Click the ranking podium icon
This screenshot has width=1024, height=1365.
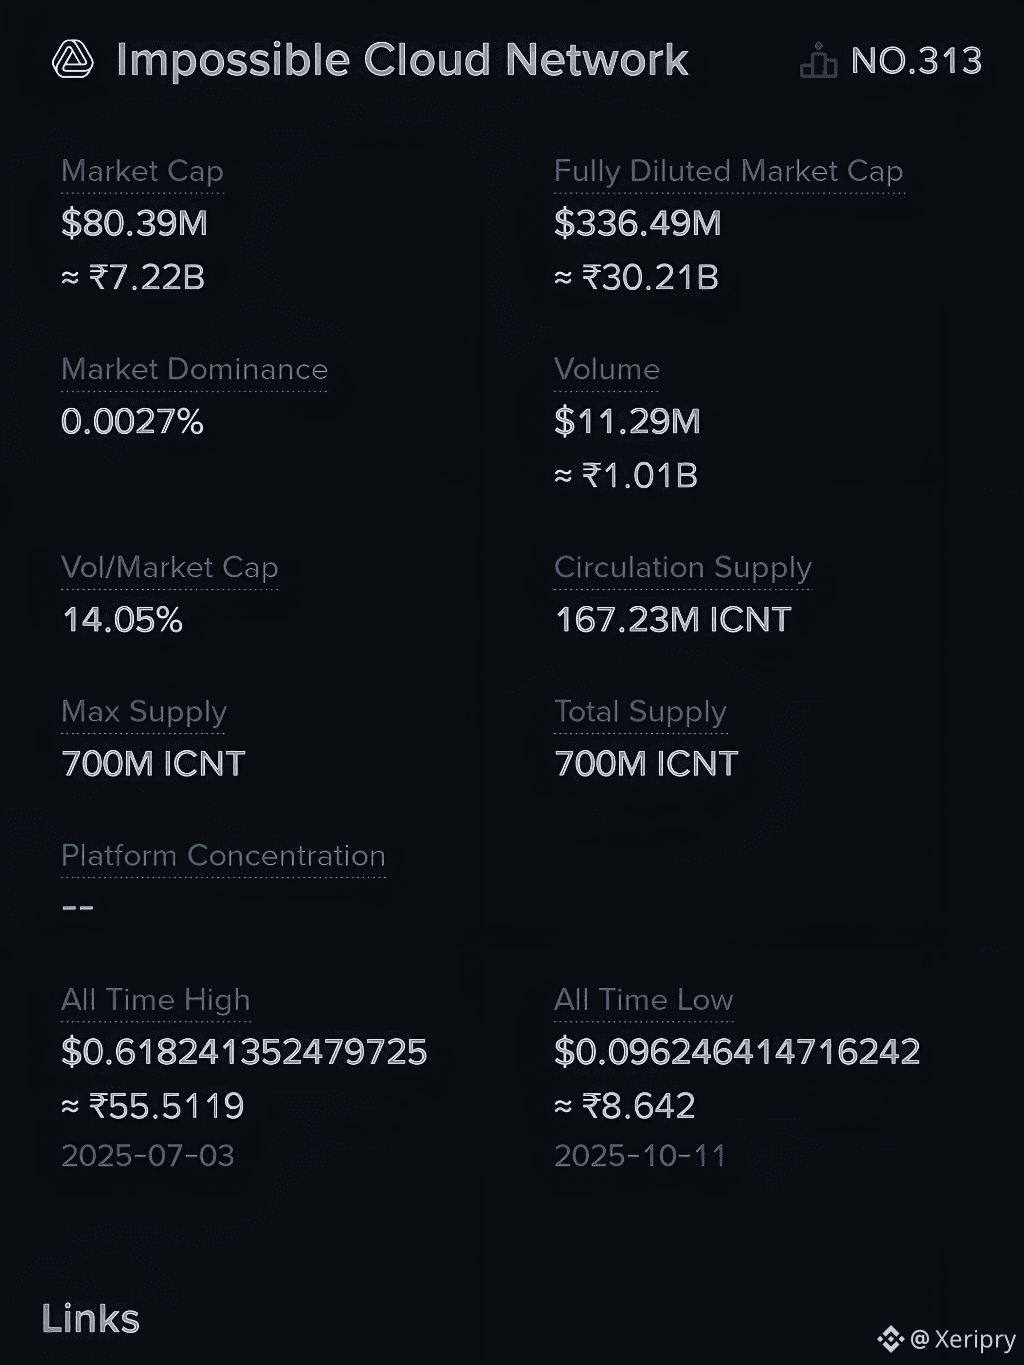[x=818, y=60]
